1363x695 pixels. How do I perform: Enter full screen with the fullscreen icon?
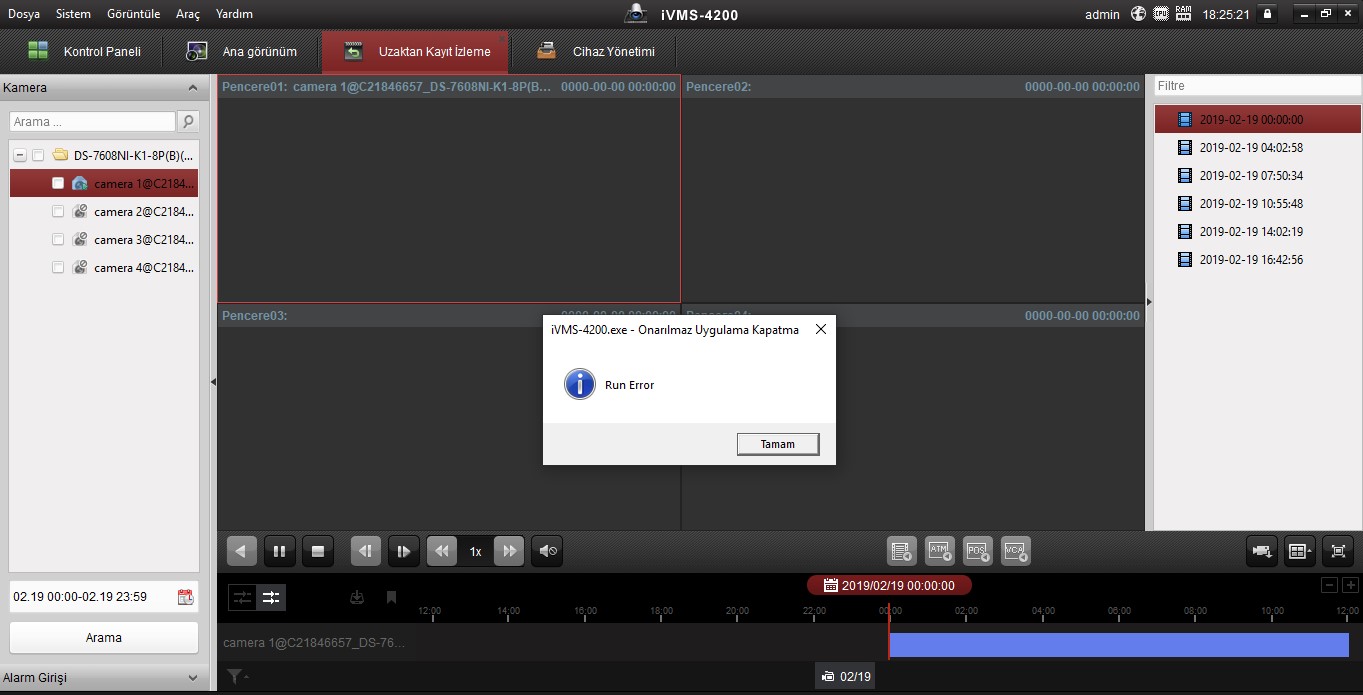click(x=1338, y=551)
